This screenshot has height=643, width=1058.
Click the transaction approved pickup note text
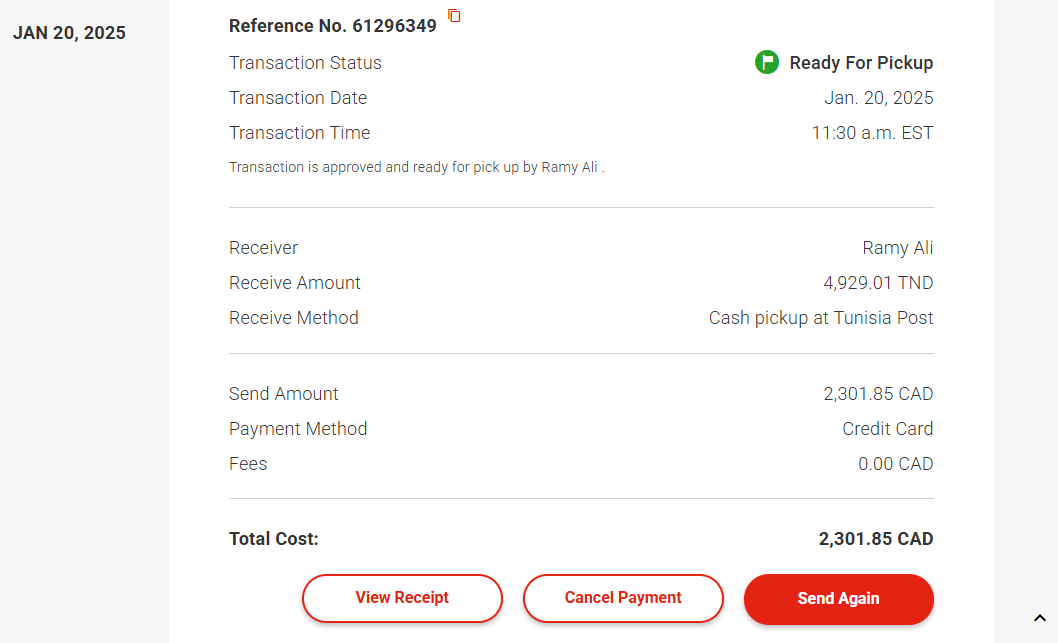pos(416,167)
